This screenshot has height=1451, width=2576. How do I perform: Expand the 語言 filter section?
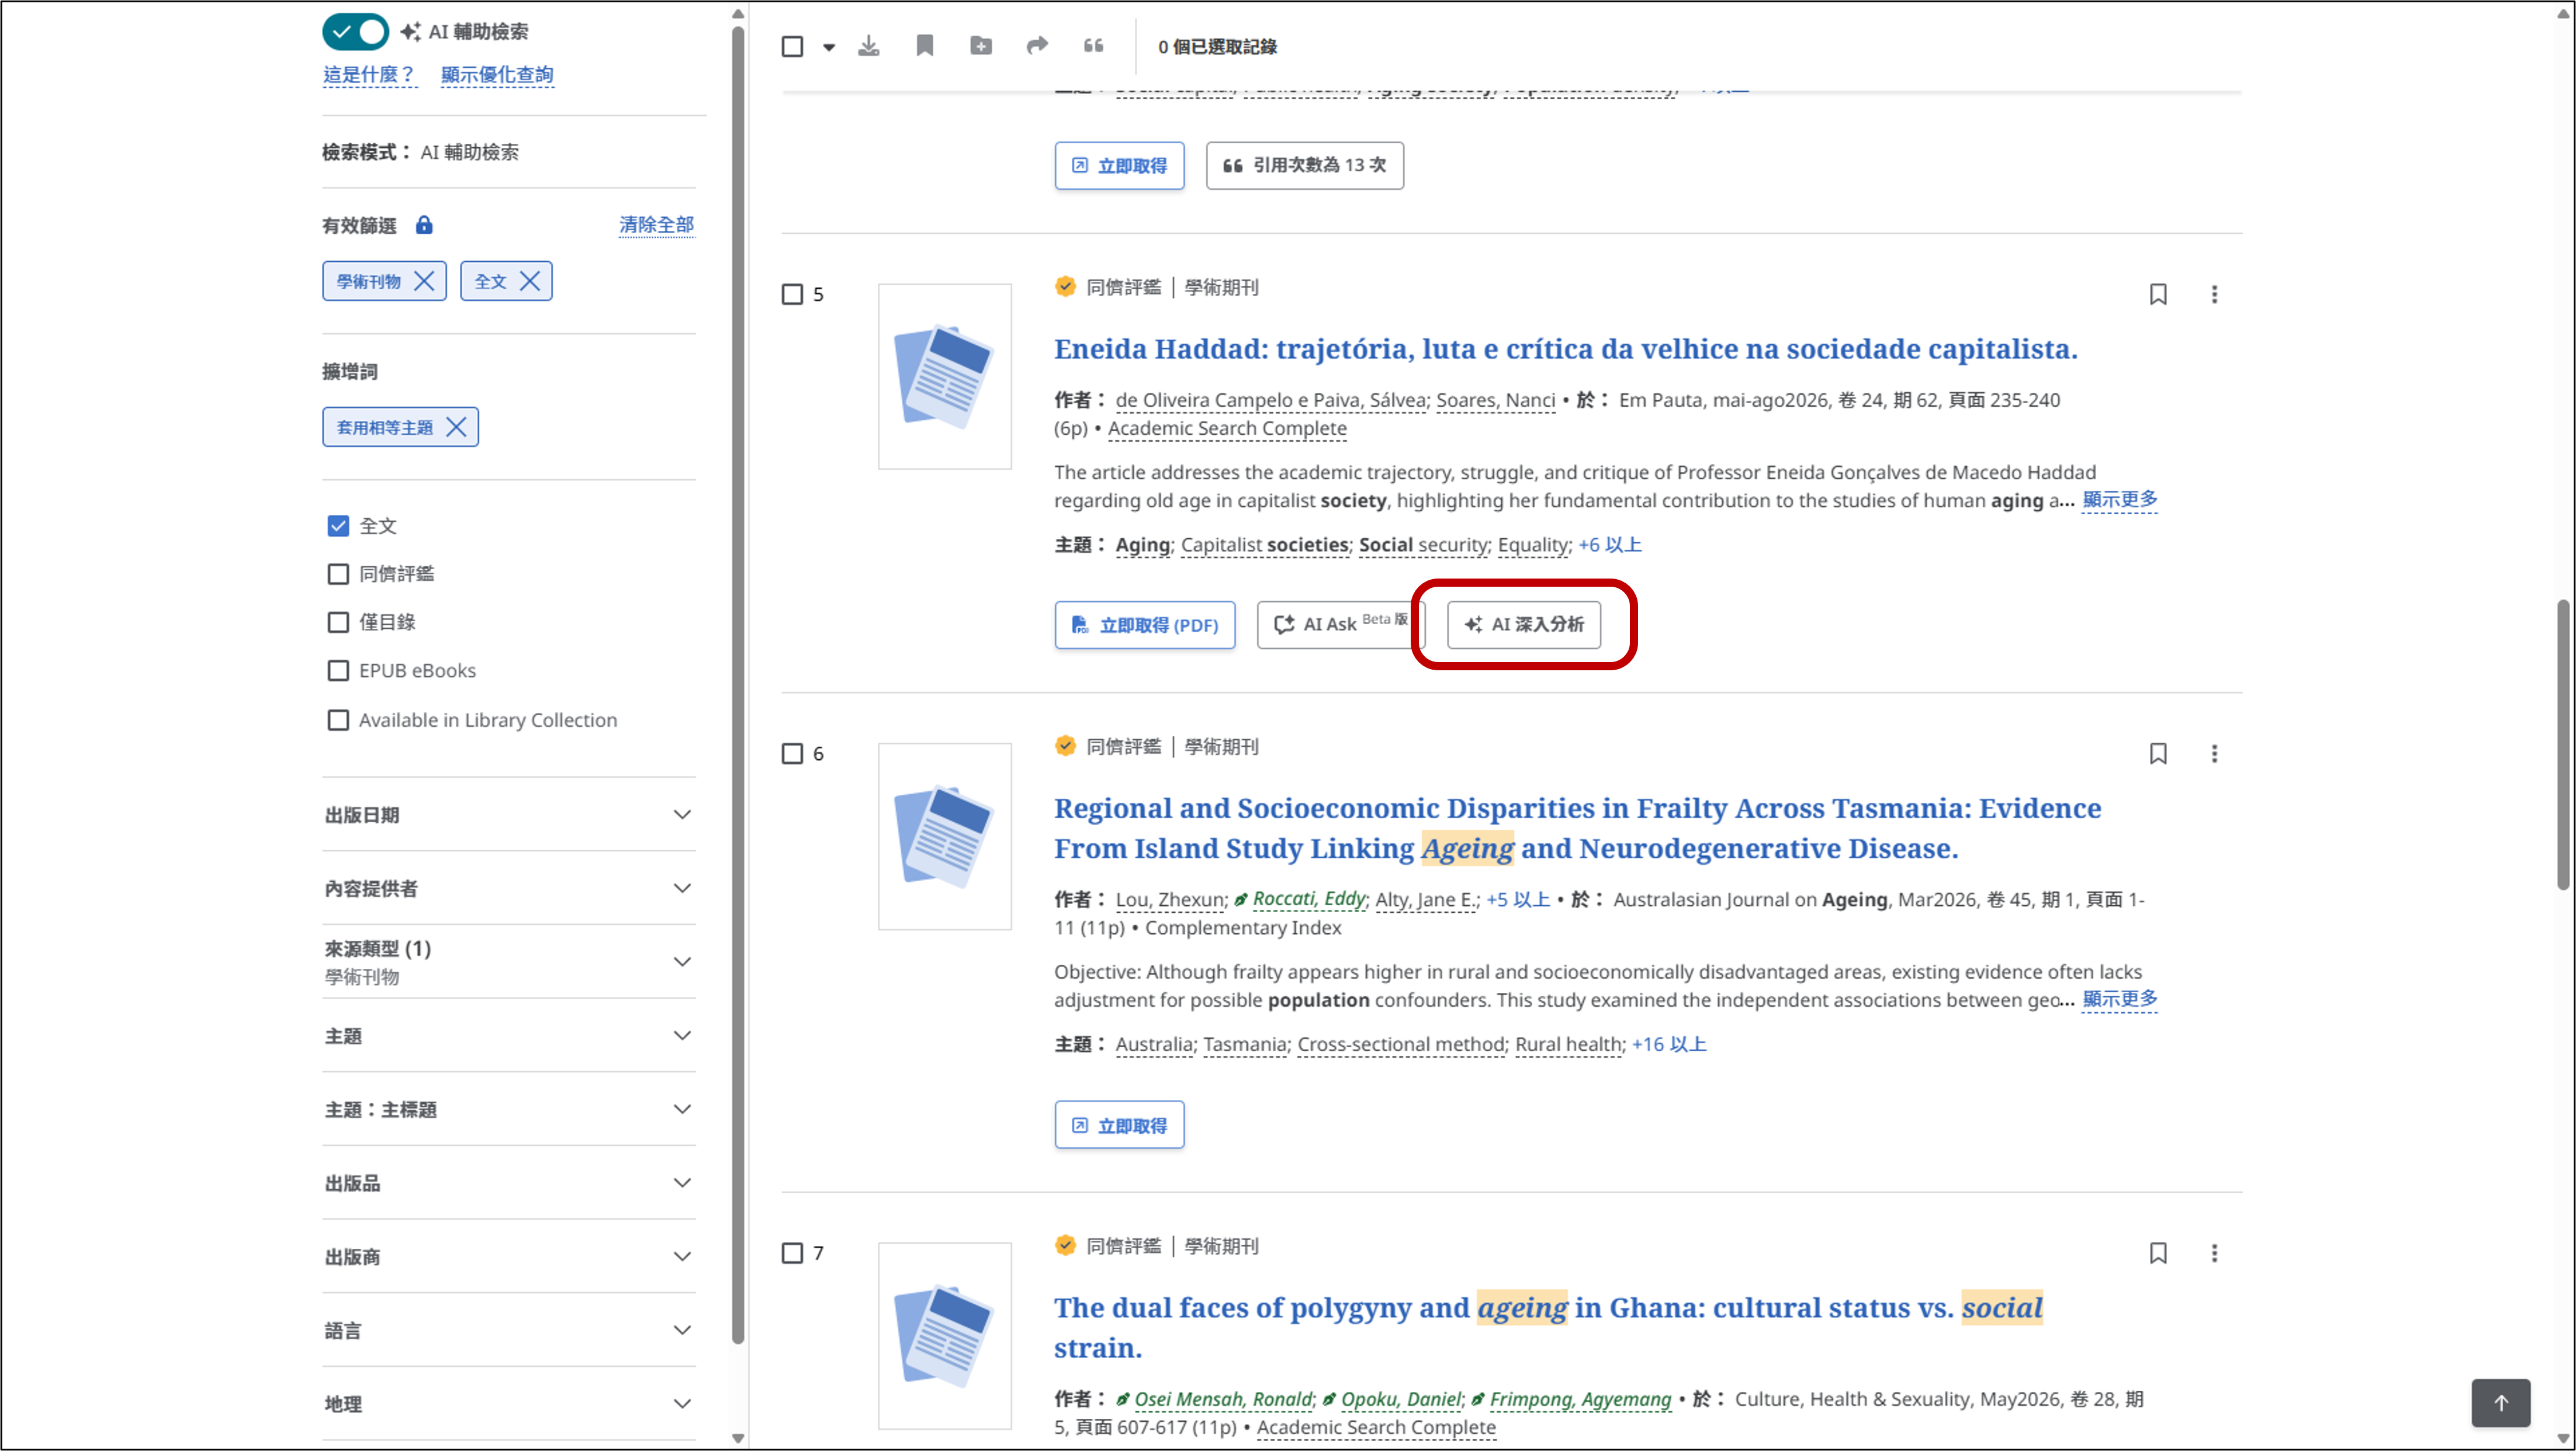coord(509,1330)
